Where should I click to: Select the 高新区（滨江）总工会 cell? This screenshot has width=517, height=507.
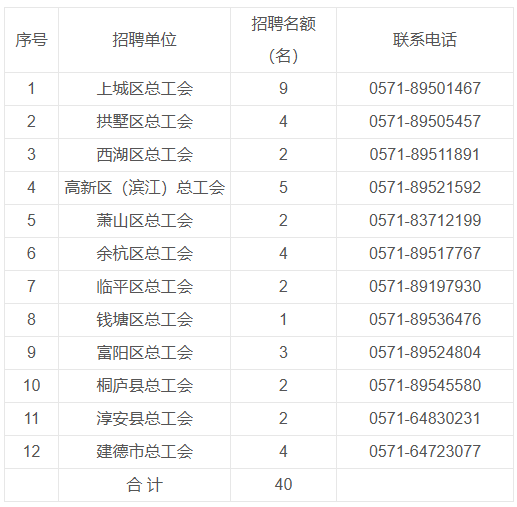[x=144, y=188]
